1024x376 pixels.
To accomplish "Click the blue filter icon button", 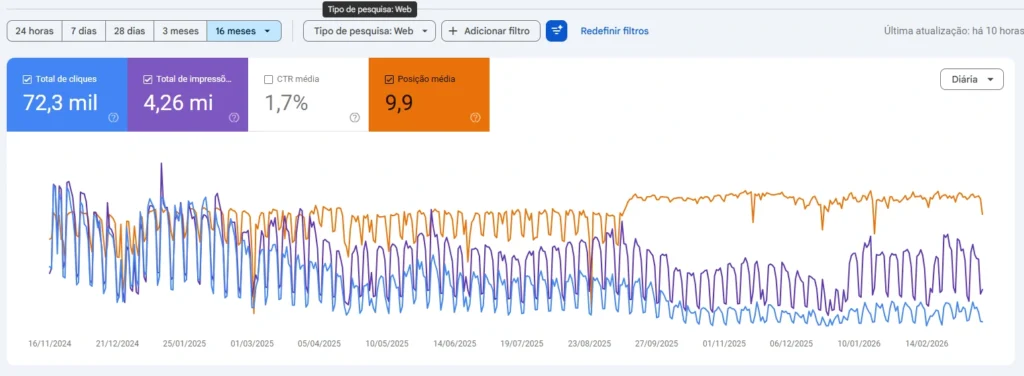I will (x=556, y=31).
